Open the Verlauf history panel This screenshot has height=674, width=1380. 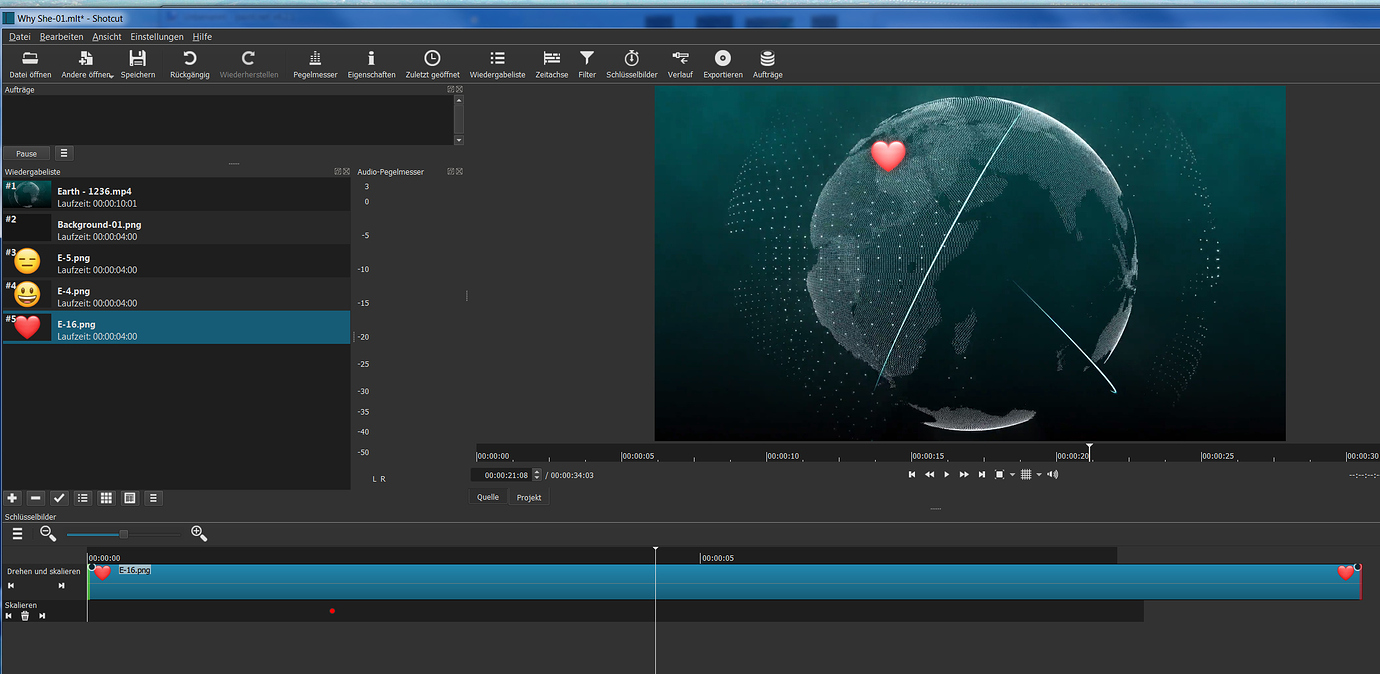680,65
